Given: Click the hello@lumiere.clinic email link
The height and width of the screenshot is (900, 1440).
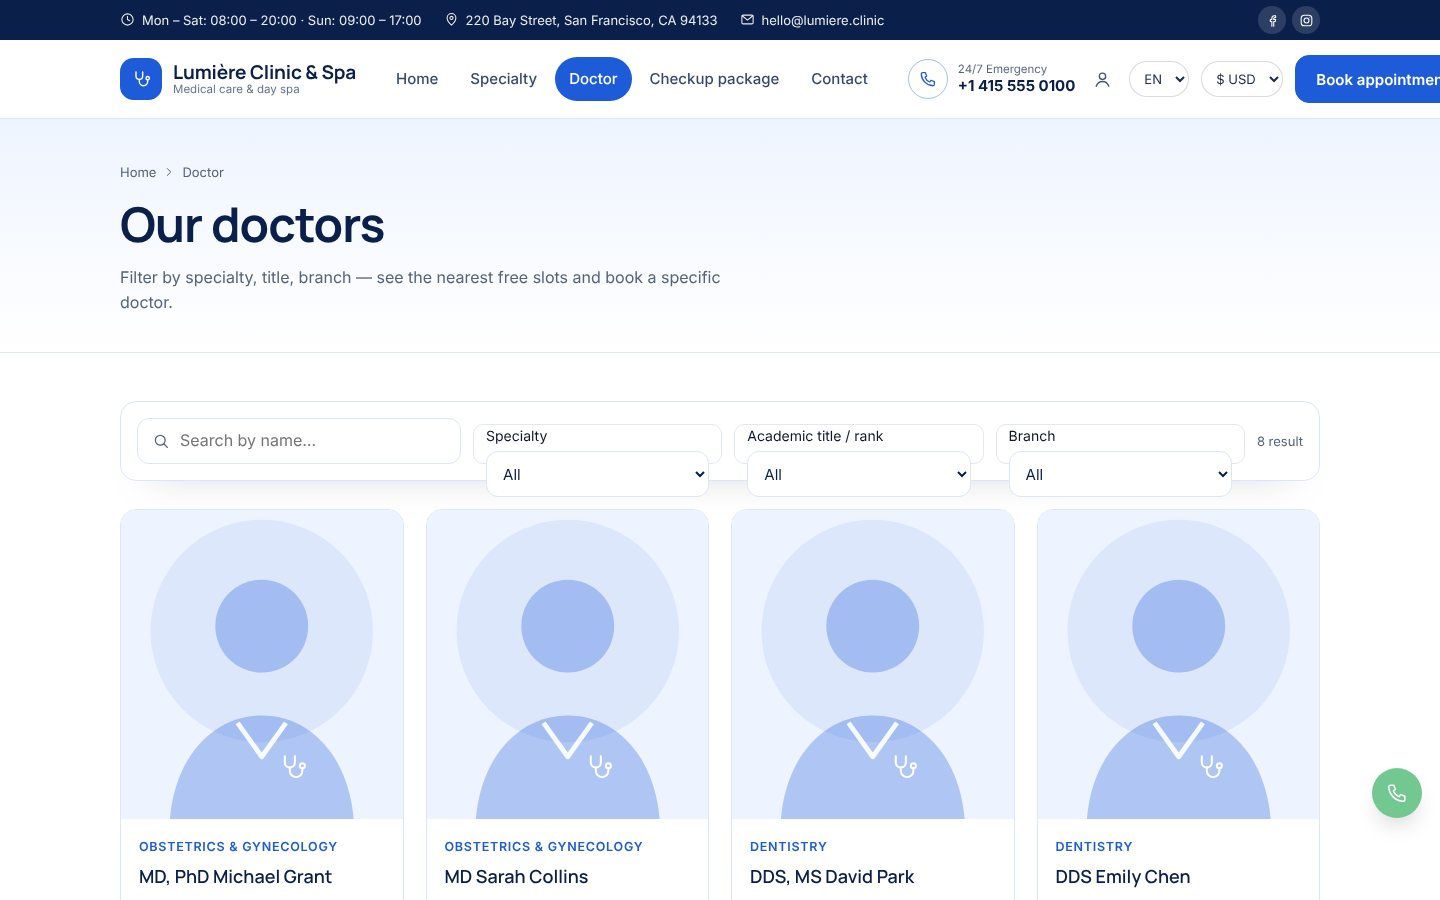Looking at the screenshot, I should 822,20.
